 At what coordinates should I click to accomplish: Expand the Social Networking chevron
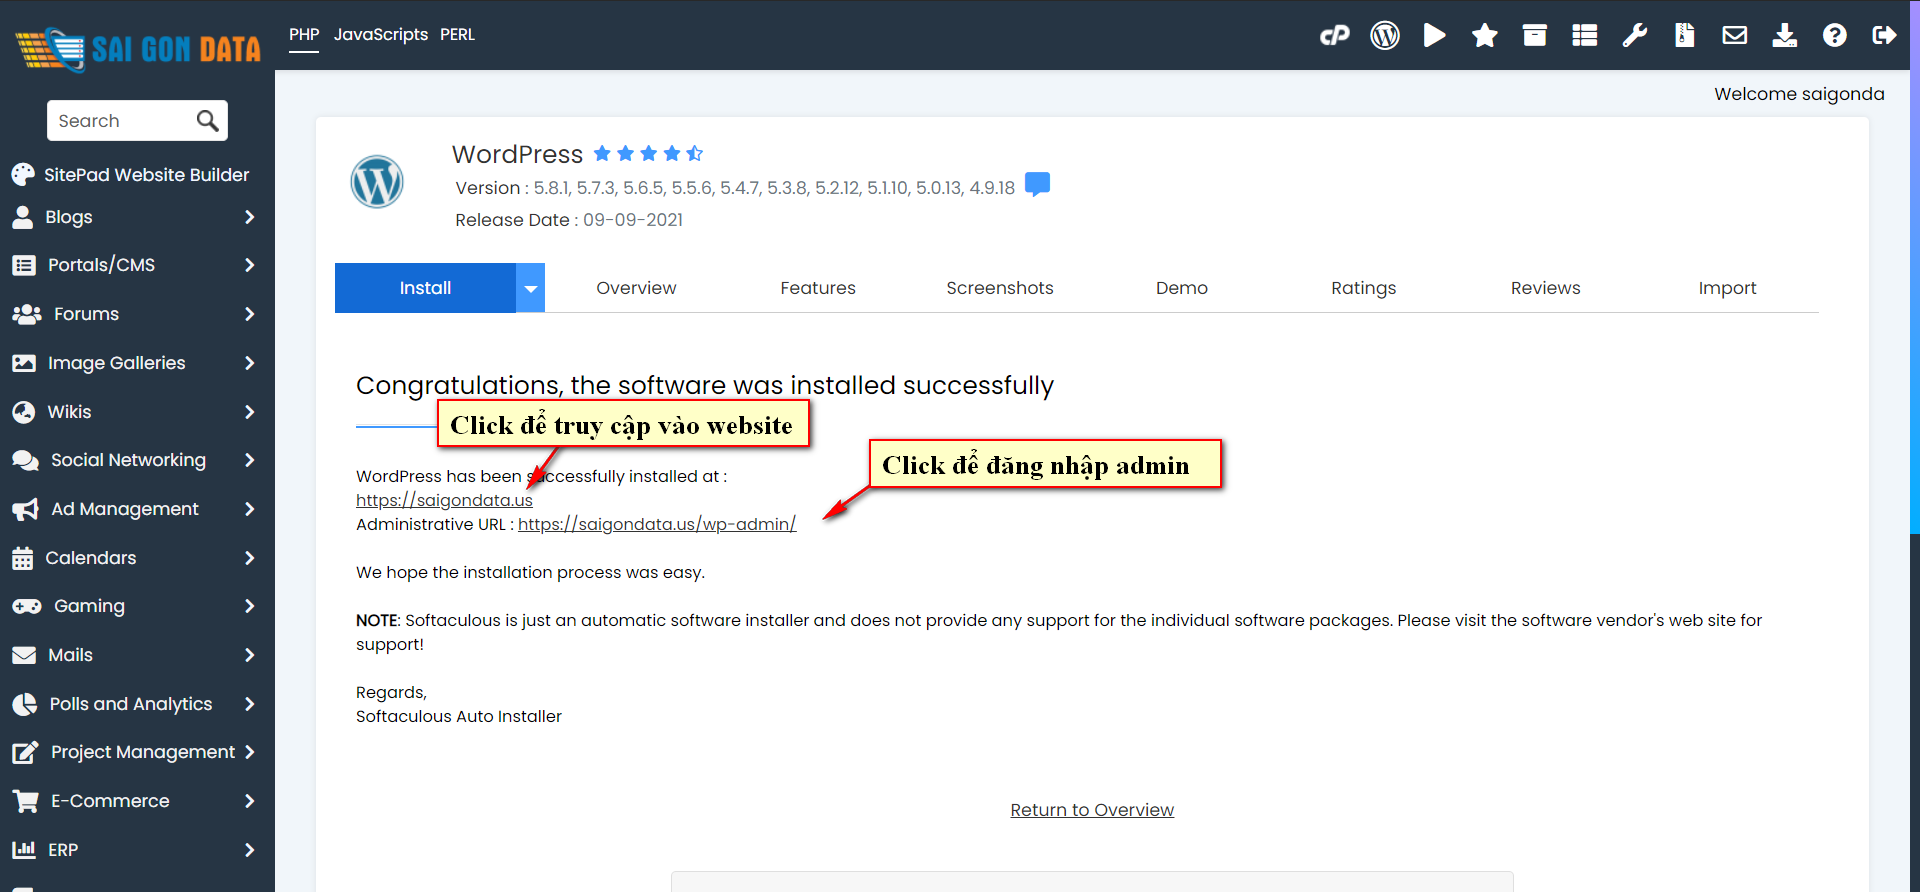pos(250,460)
